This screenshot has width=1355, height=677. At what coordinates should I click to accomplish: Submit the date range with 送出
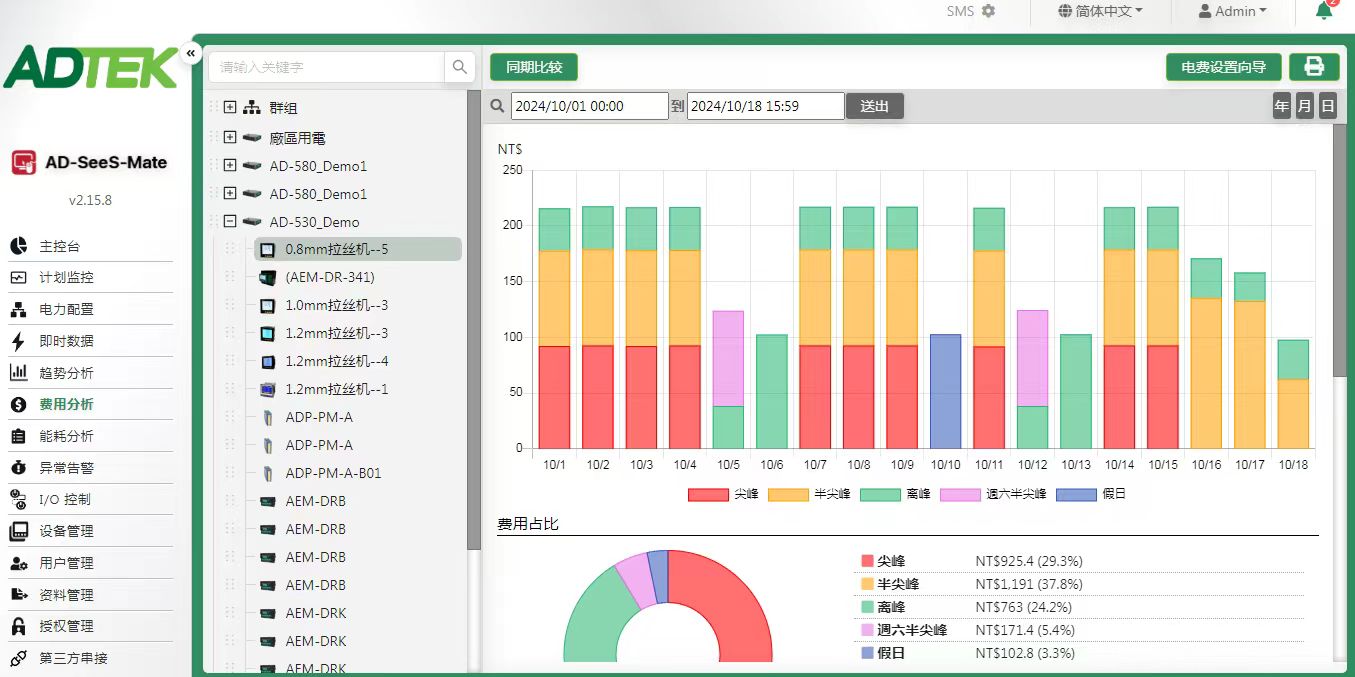(875, 106)
